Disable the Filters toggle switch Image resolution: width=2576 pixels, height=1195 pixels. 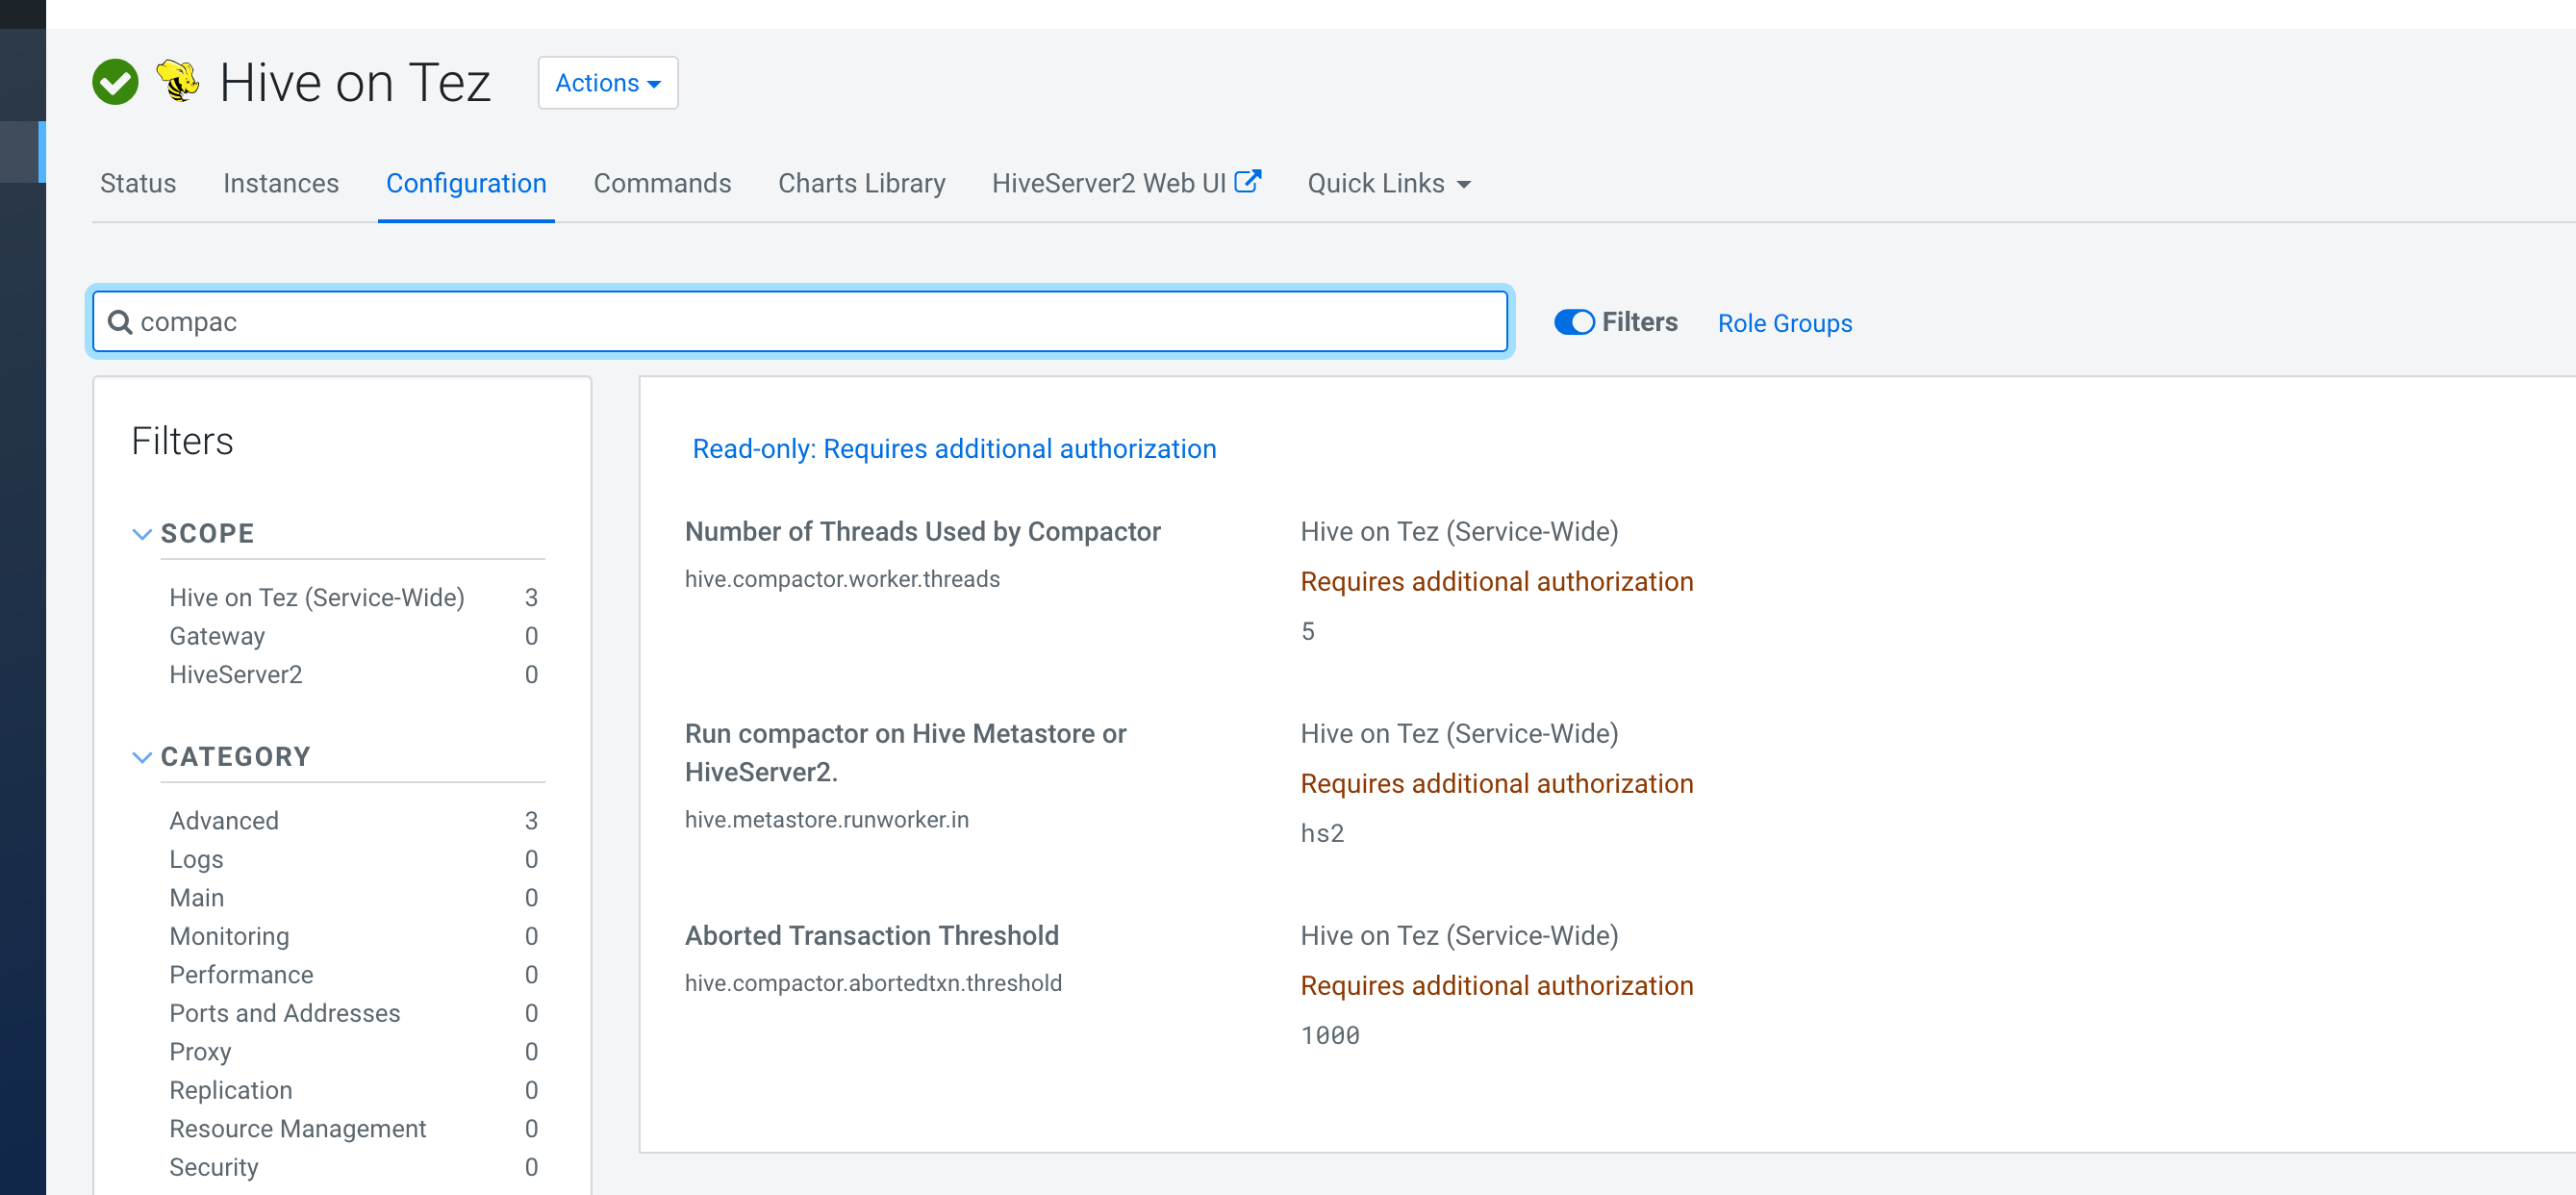pyautogui.click(x=1574, y=321)
